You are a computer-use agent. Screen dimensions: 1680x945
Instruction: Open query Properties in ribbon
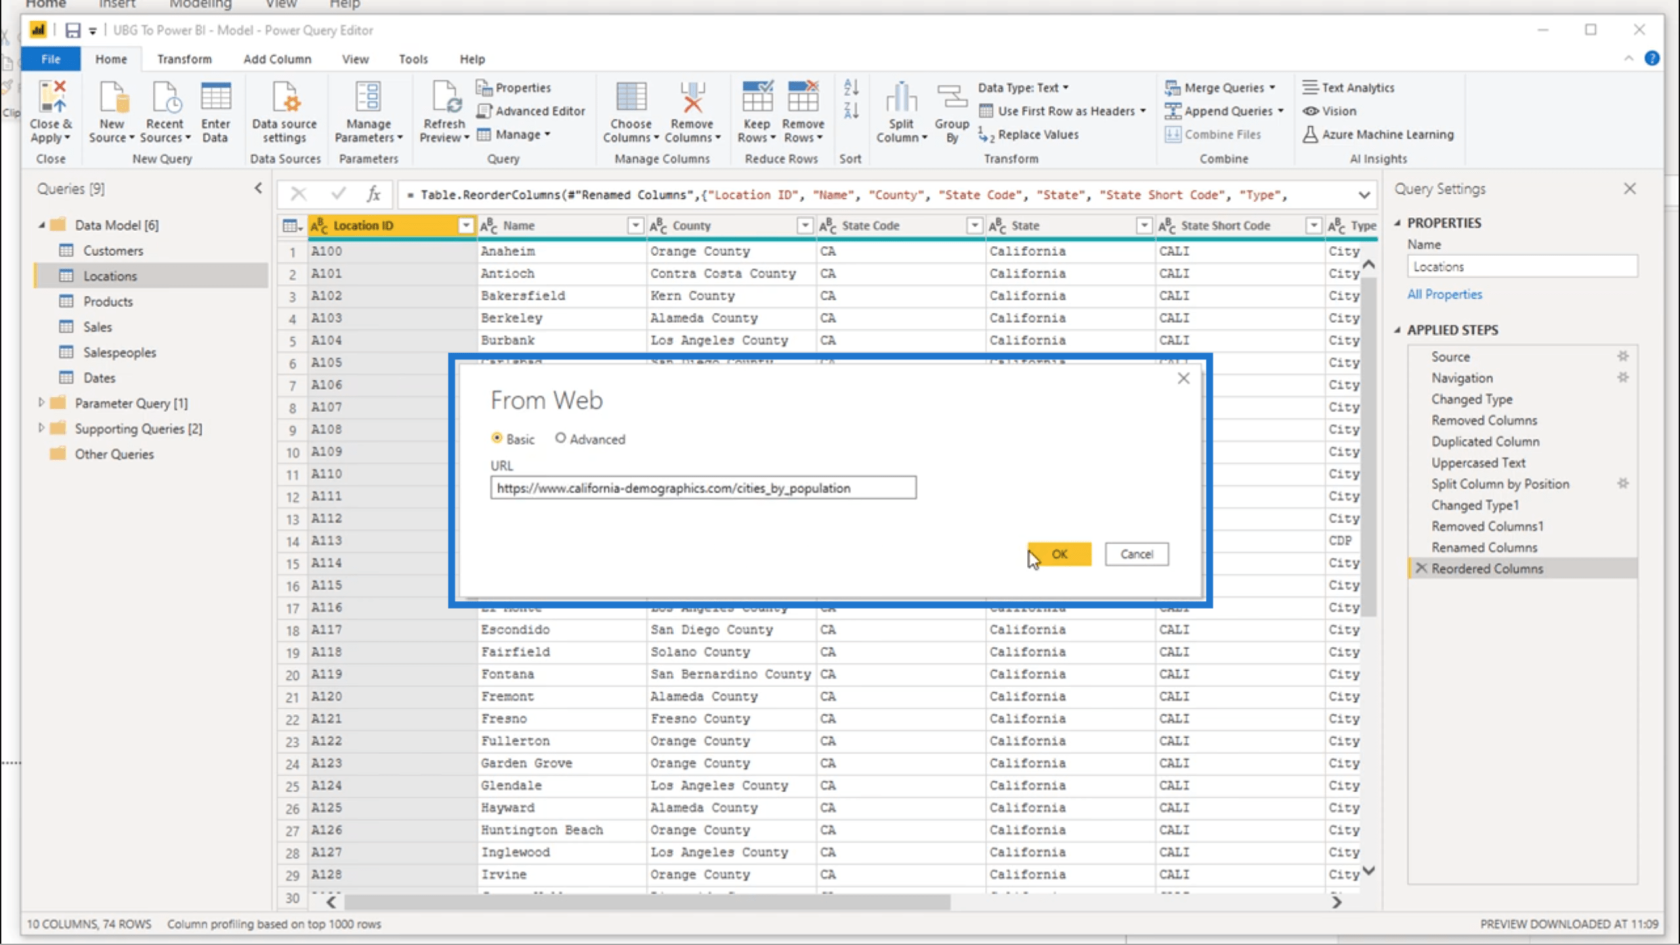point(514,88)
